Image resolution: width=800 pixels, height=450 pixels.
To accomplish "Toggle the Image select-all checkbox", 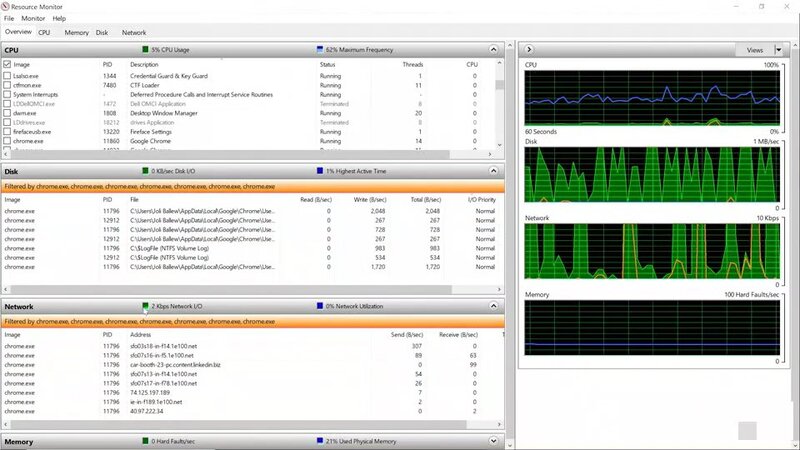I will point(8,64).
